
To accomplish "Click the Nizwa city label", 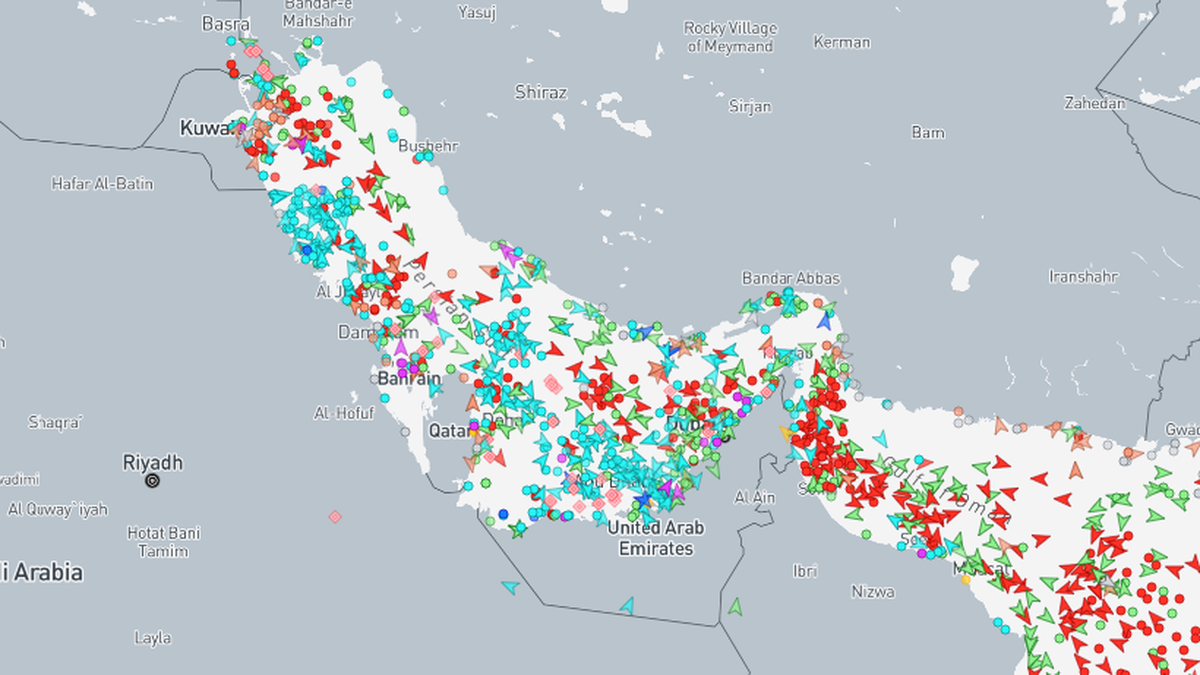I will coord(872,591).
